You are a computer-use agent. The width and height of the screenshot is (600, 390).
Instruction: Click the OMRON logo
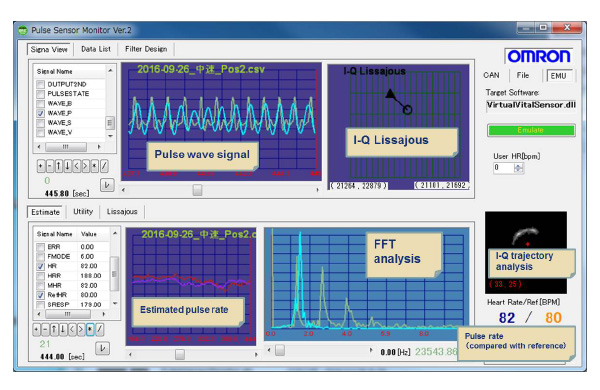[538, 56]
